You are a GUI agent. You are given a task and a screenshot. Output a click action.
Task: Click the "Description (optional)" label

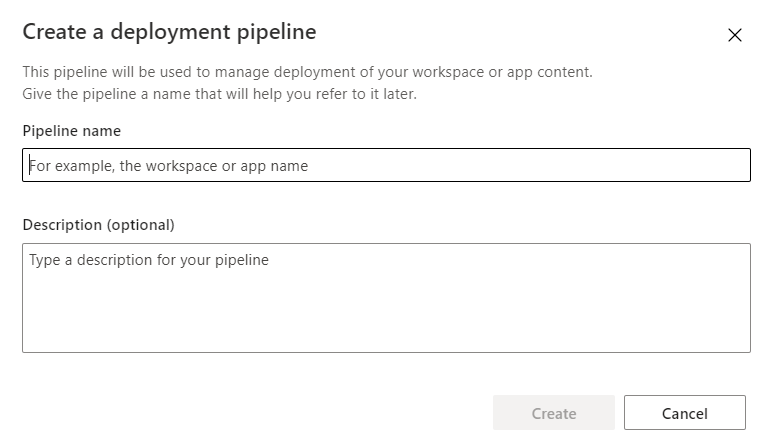(x=98, y=224)
